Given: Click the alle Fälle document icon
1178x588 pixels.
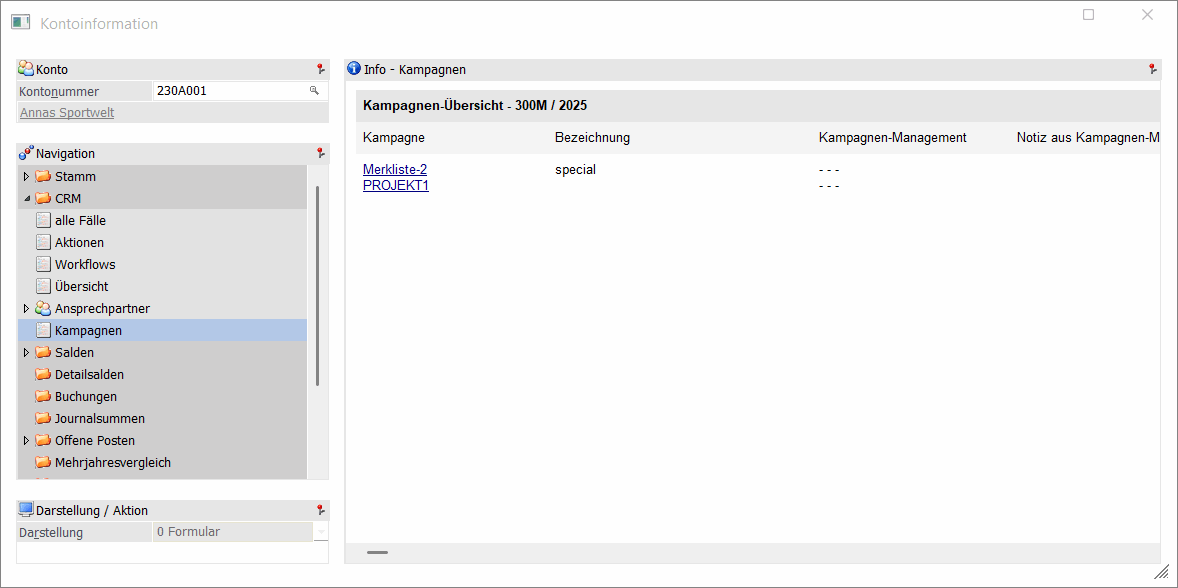Looking at the screenshot, I should [43, 220].
